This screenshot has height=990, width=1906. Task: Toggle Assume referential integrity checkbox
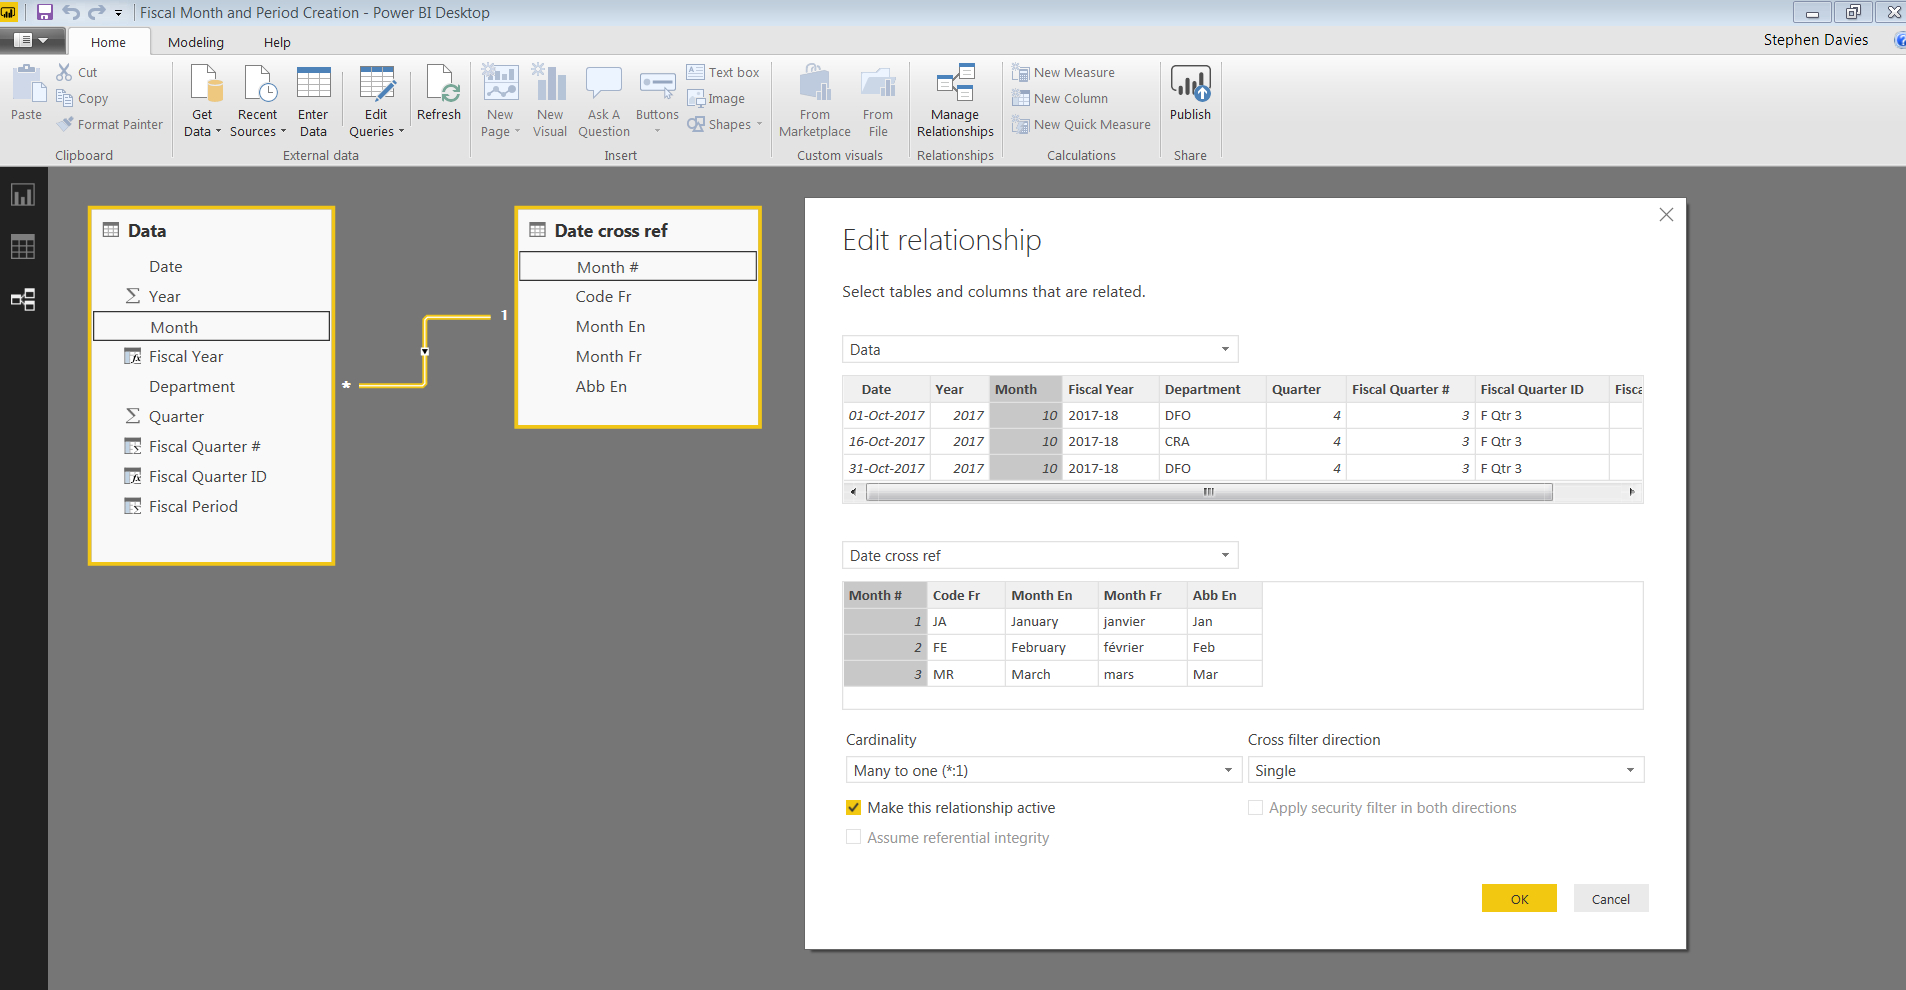click(853, 837)
